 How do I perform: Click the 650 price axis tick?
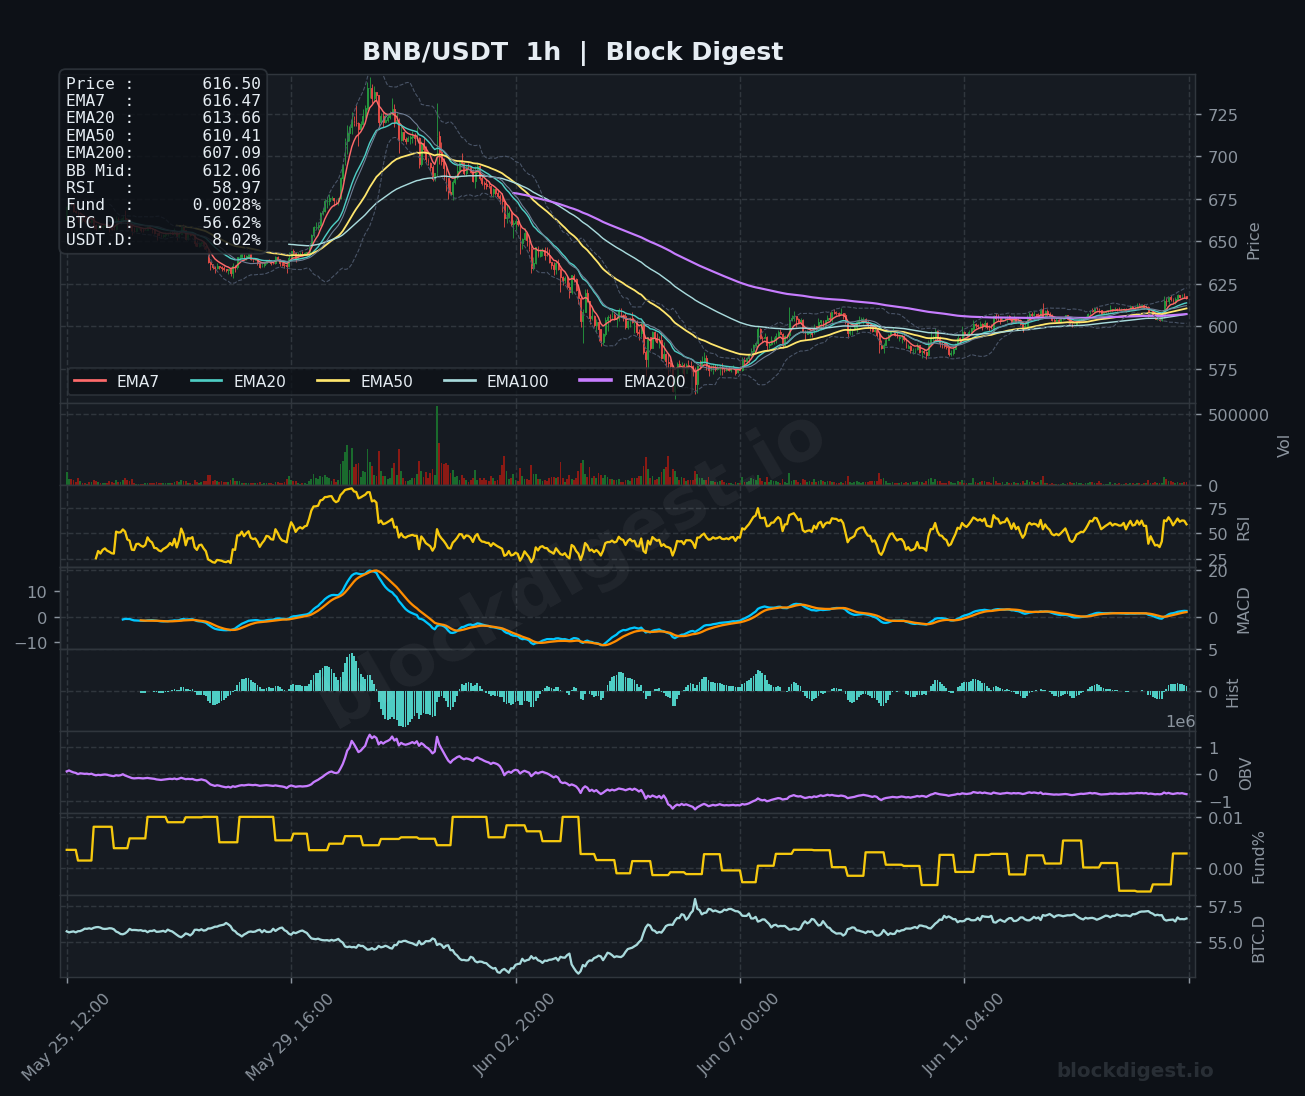click(x=1222, y=242)
